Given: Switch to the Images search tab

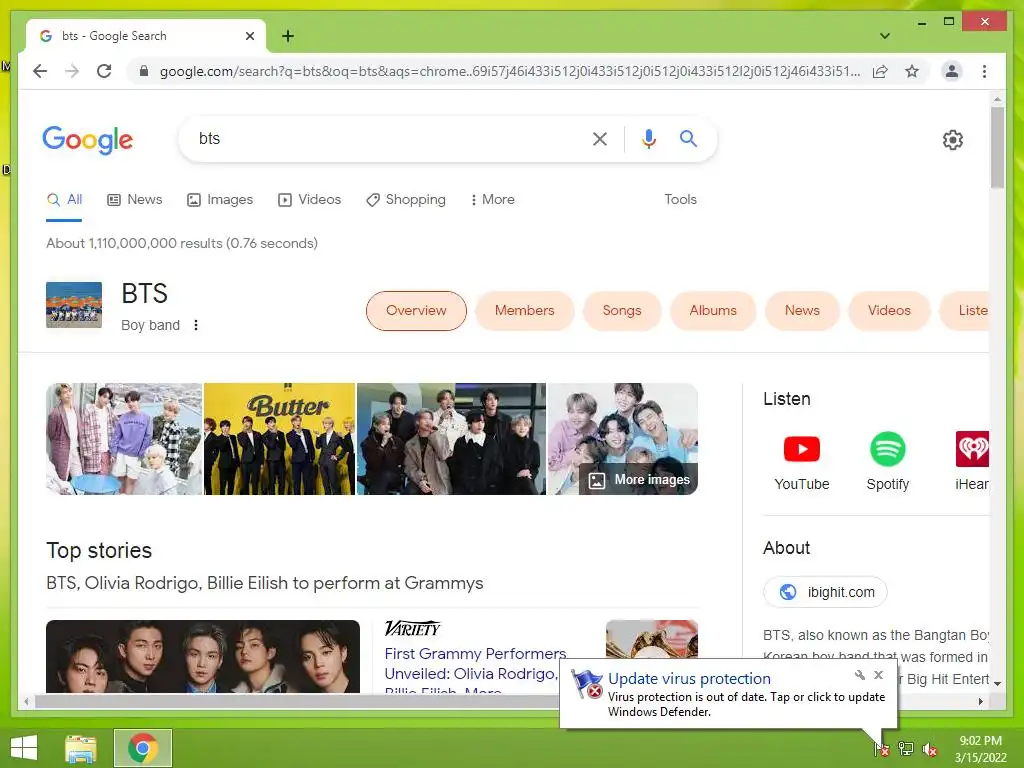Looking at the screenshot, I should point(220,200).
